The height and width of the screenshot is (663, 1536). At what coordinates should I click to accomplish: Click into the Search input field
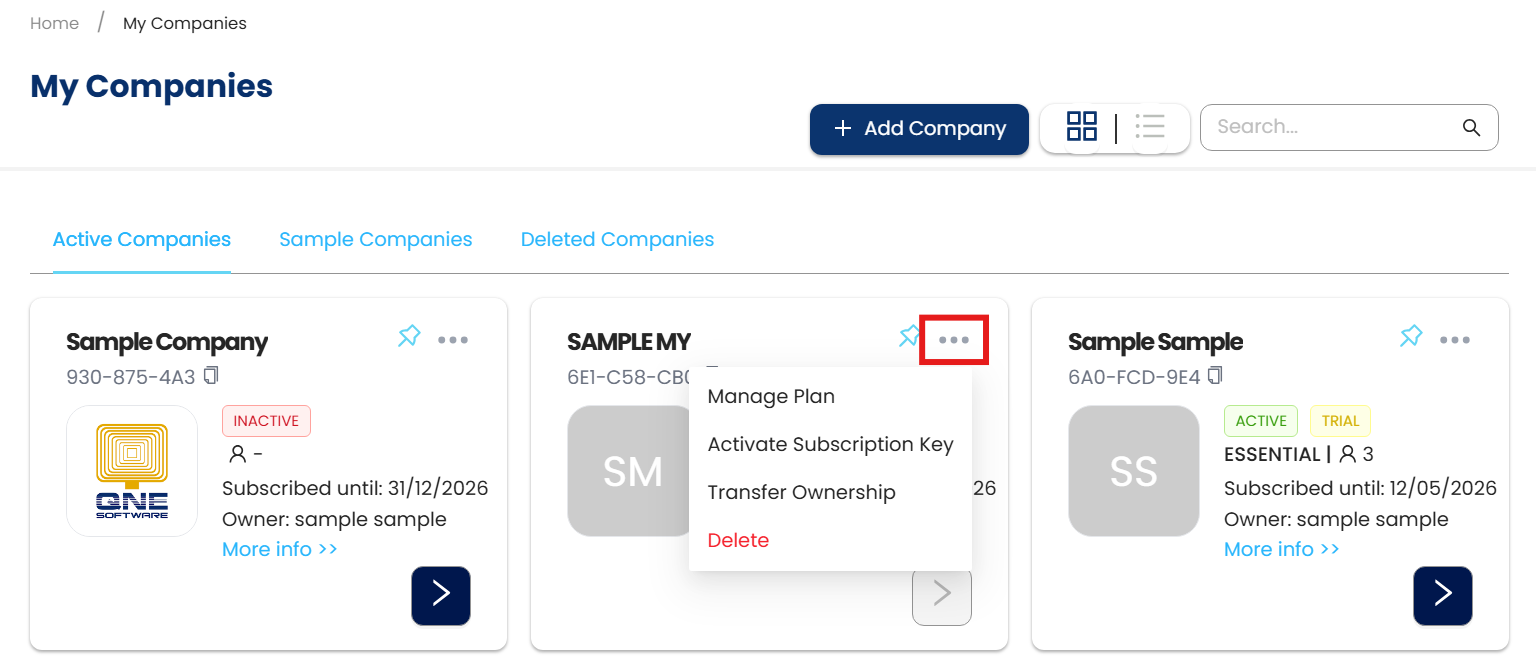click(x=1330, y=127)
